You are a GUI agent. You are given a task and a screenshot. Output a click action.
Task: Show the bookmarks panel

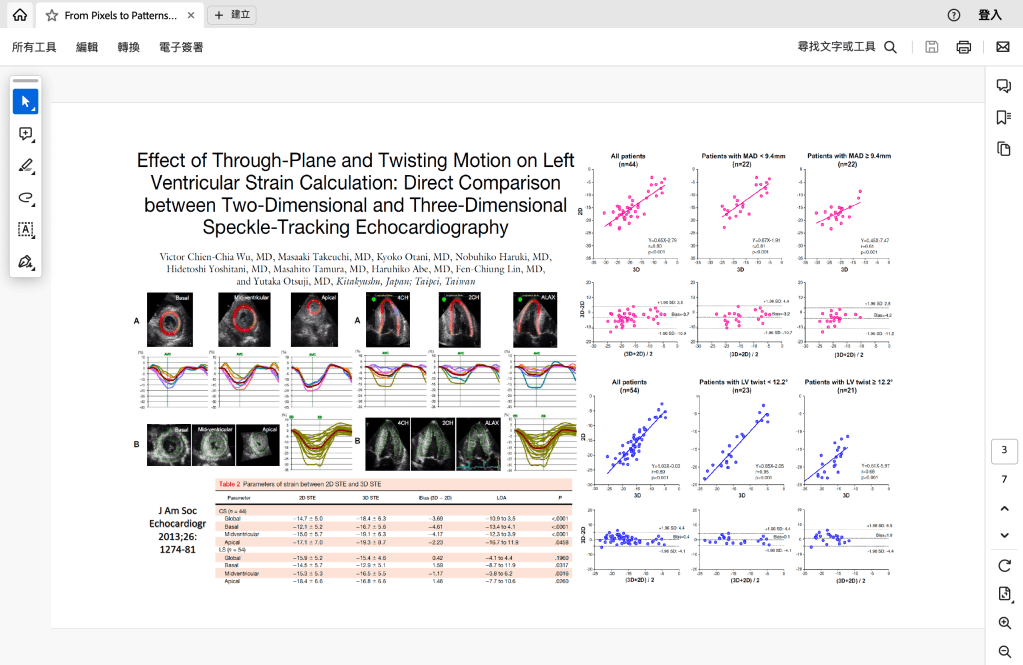pos(1003,118)
